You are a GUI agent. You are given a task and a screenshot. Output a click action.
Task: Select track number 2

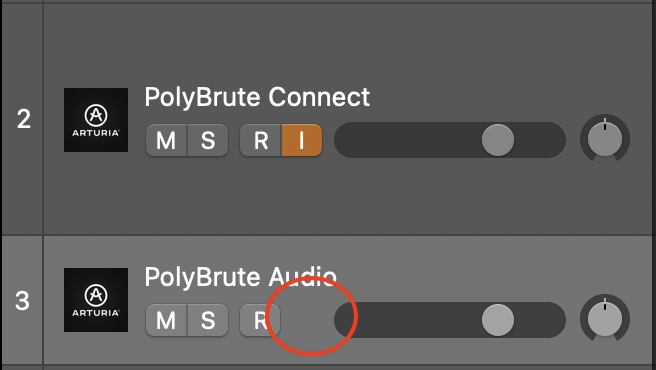pyautogui.click(x=23, y=119)
